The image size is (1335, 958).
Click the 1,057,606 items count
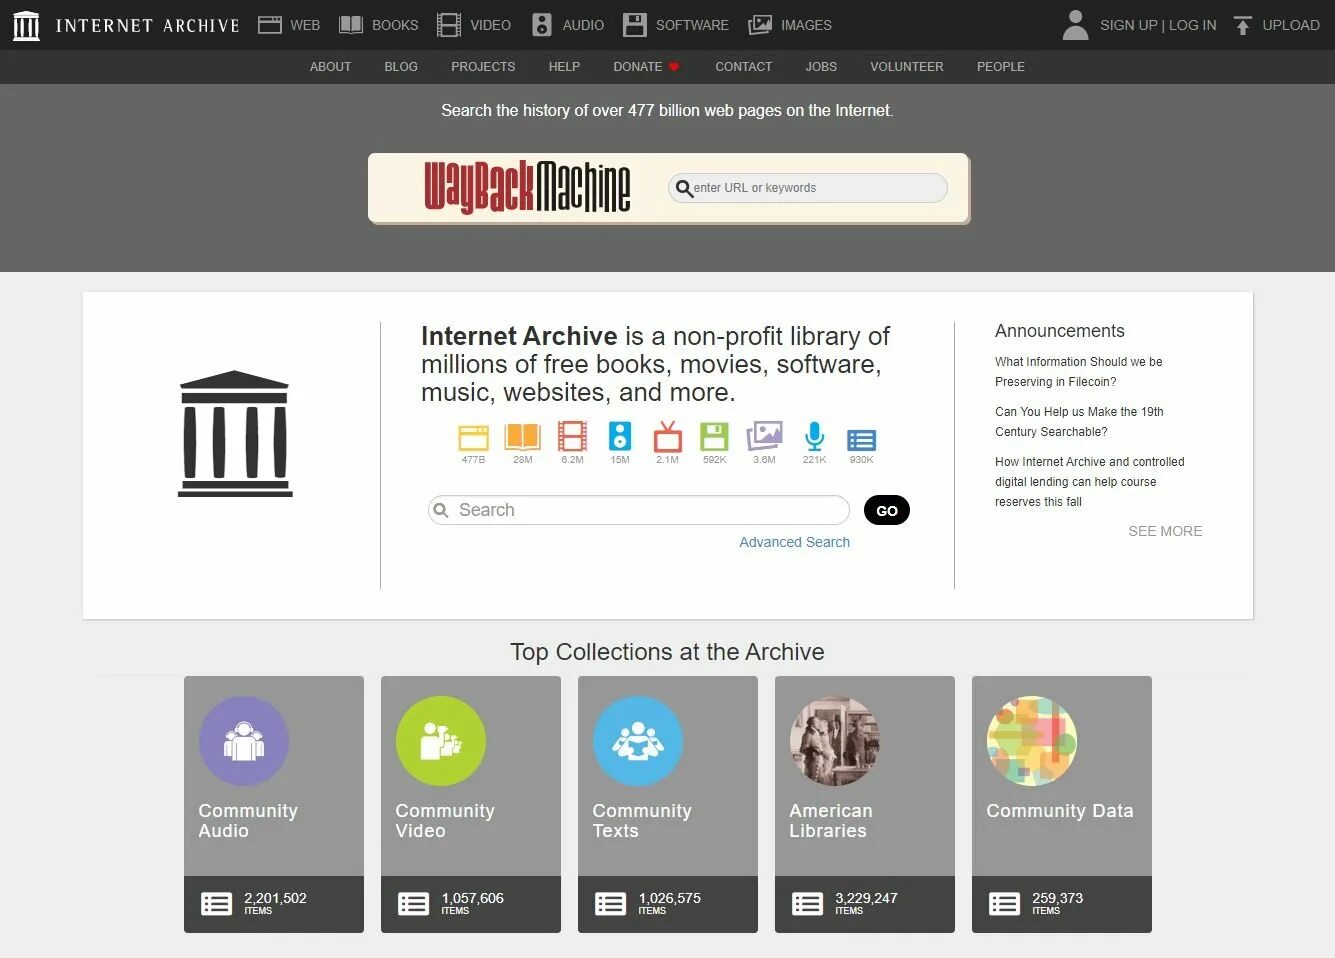click(x=472, y=903)
